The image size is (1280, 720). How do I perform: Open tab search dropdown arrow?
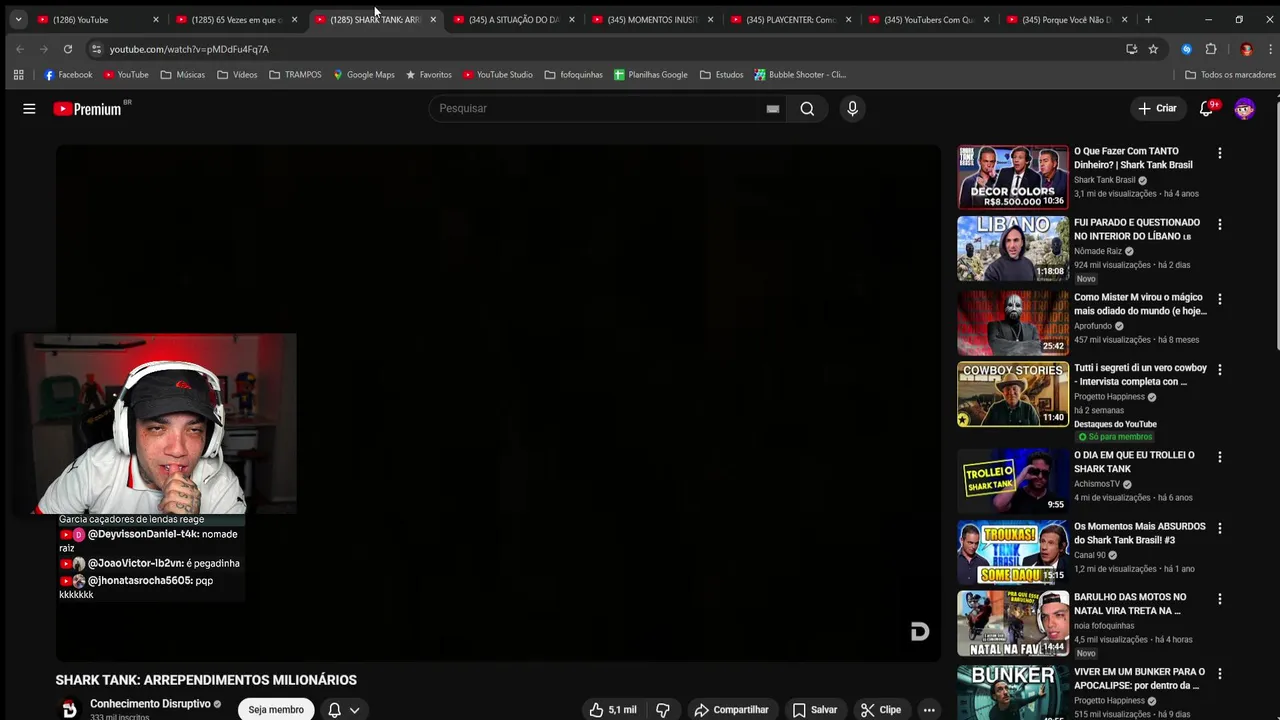(18, 19)
